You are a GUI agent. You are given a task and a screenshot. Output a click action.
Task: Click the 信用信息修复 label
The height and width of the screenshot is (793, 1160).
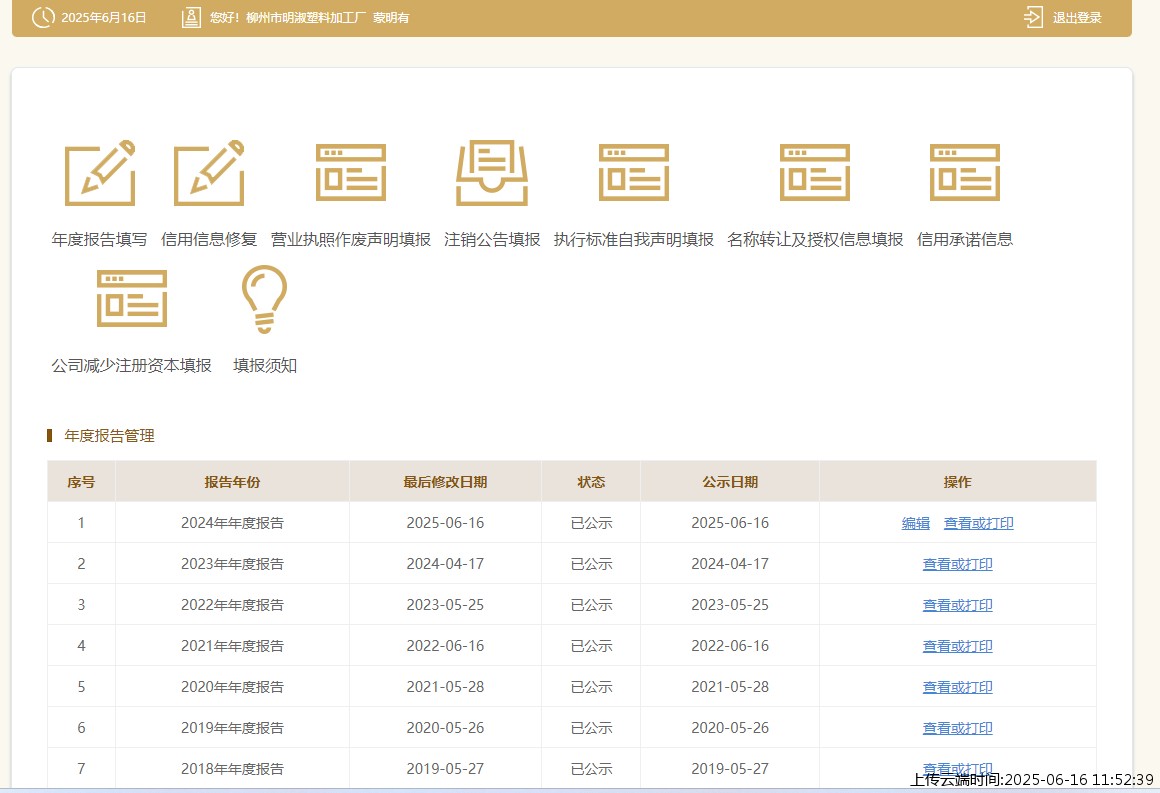coord(209,240)
